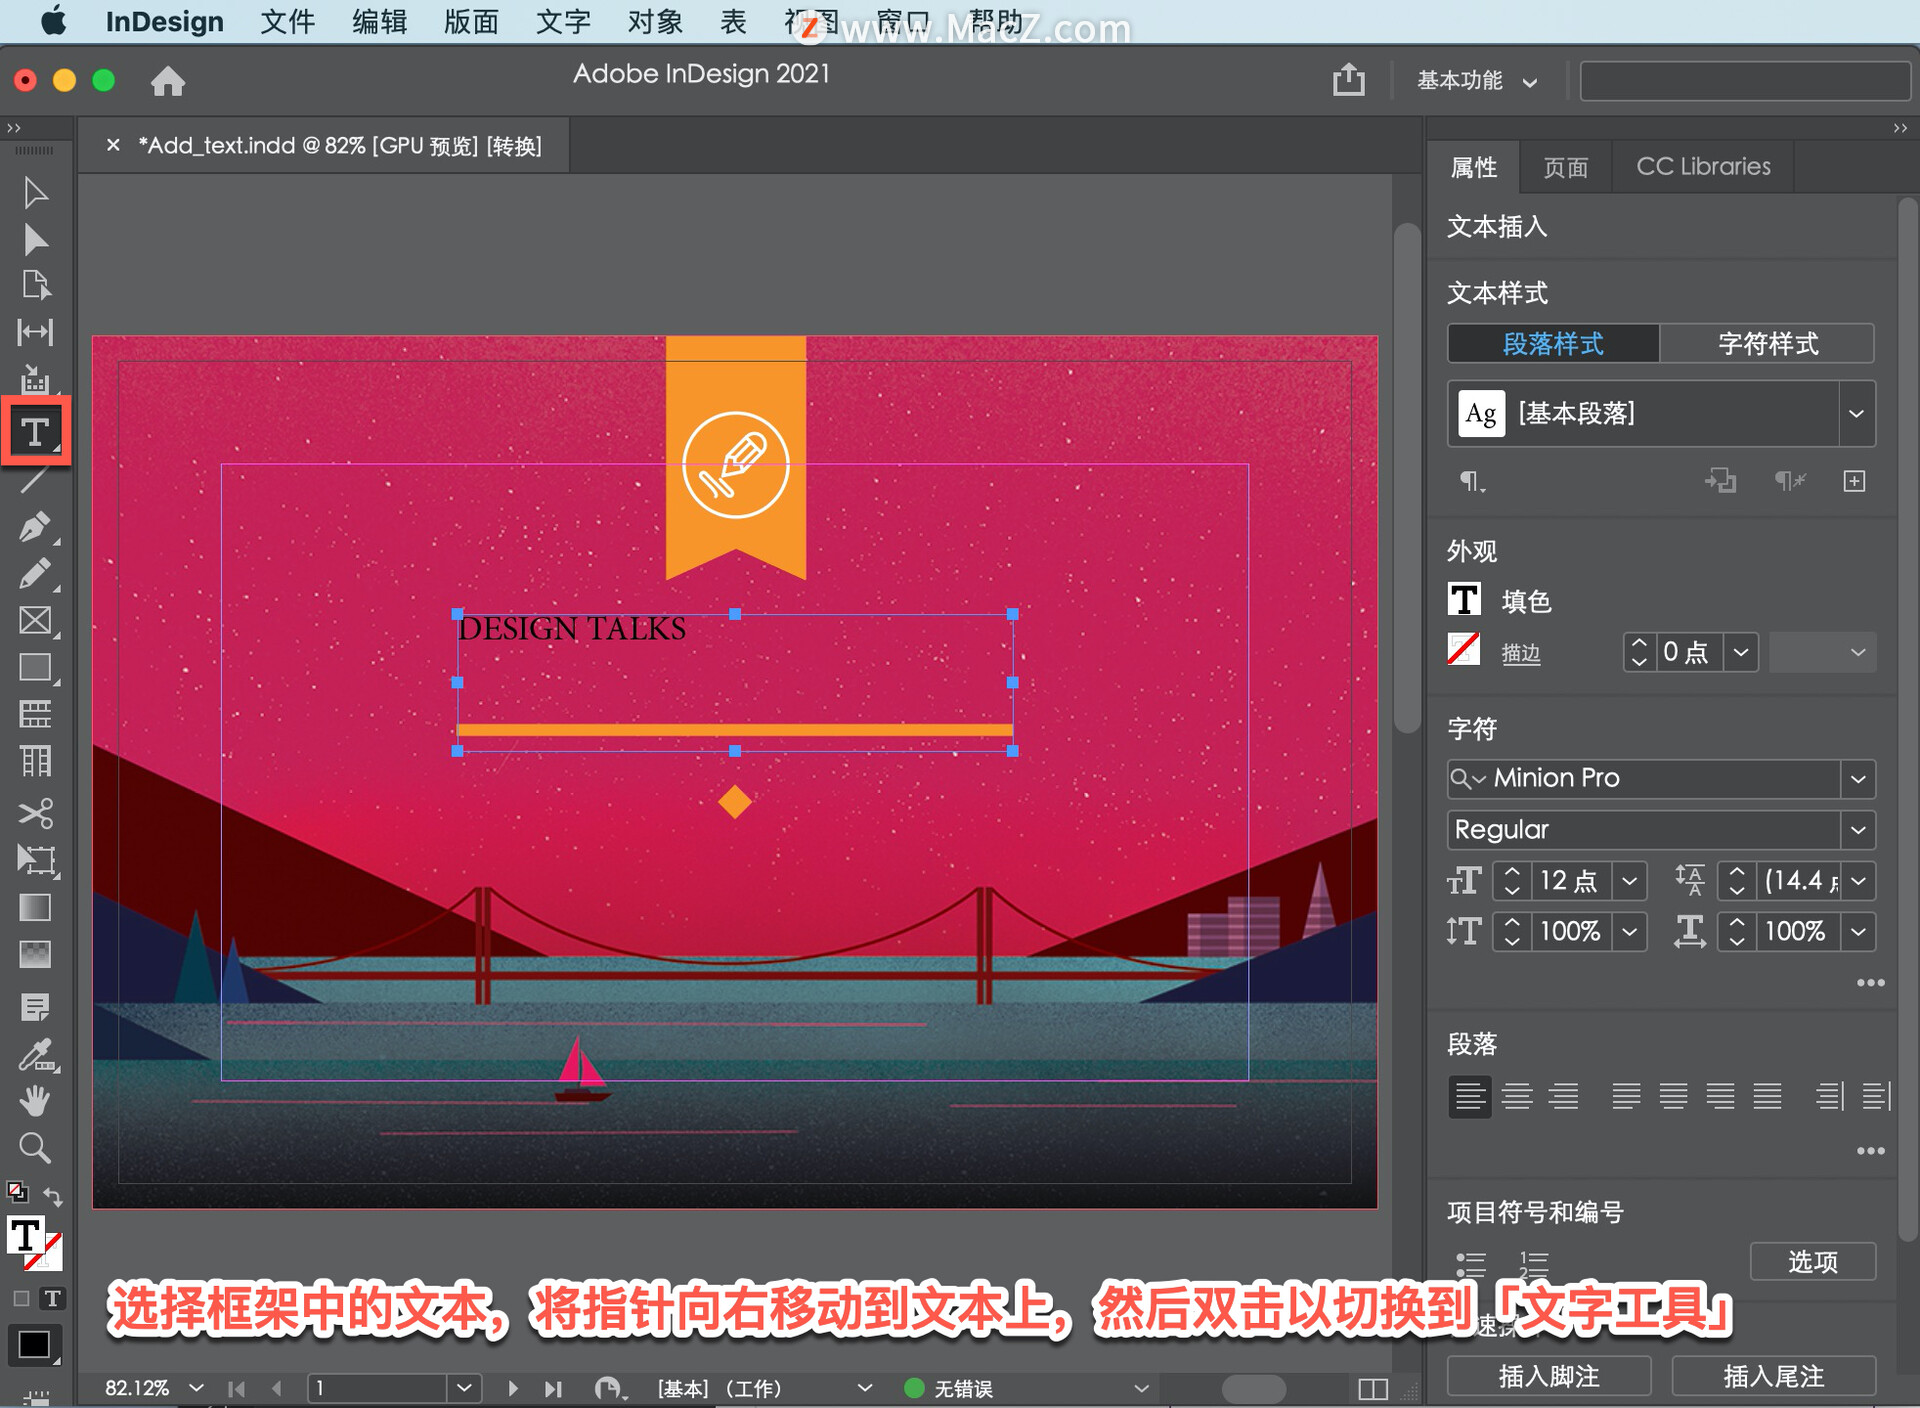Viewport: 1920px width, 1408px height.
Task: Select the Gap tool
Action: coord(35,332)
